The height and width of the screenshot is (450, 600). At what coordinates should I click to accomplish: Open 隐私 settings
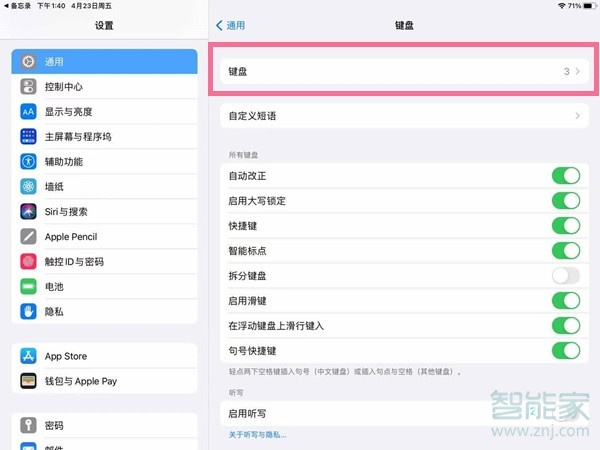click(104, 311)
